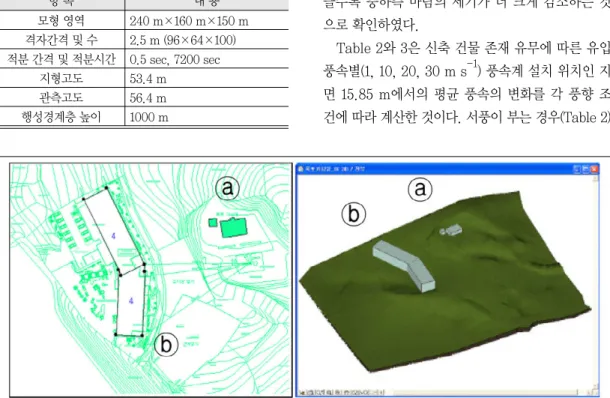
Task: Click the solid green building on the map
Action: point(234,228)
